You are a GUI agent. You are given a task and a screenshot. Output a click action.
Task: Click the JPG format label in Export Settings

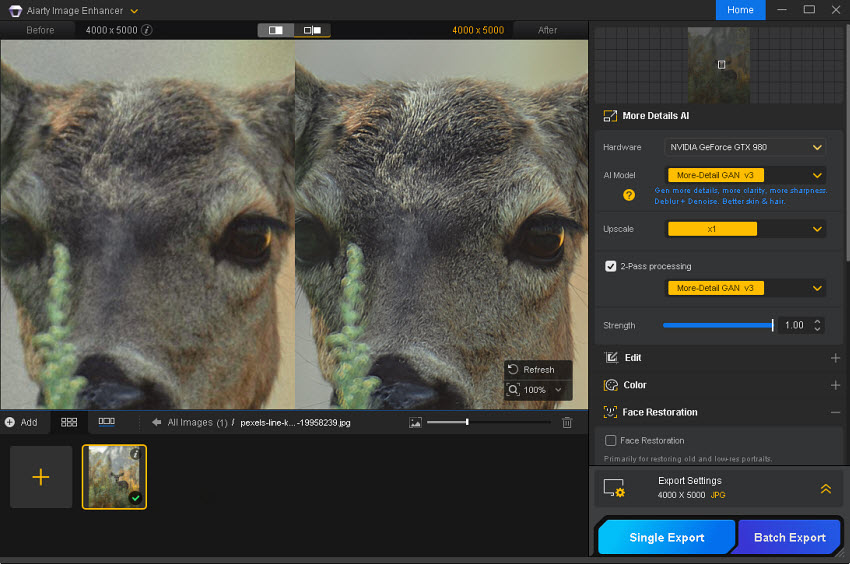[x=718, y=495]
